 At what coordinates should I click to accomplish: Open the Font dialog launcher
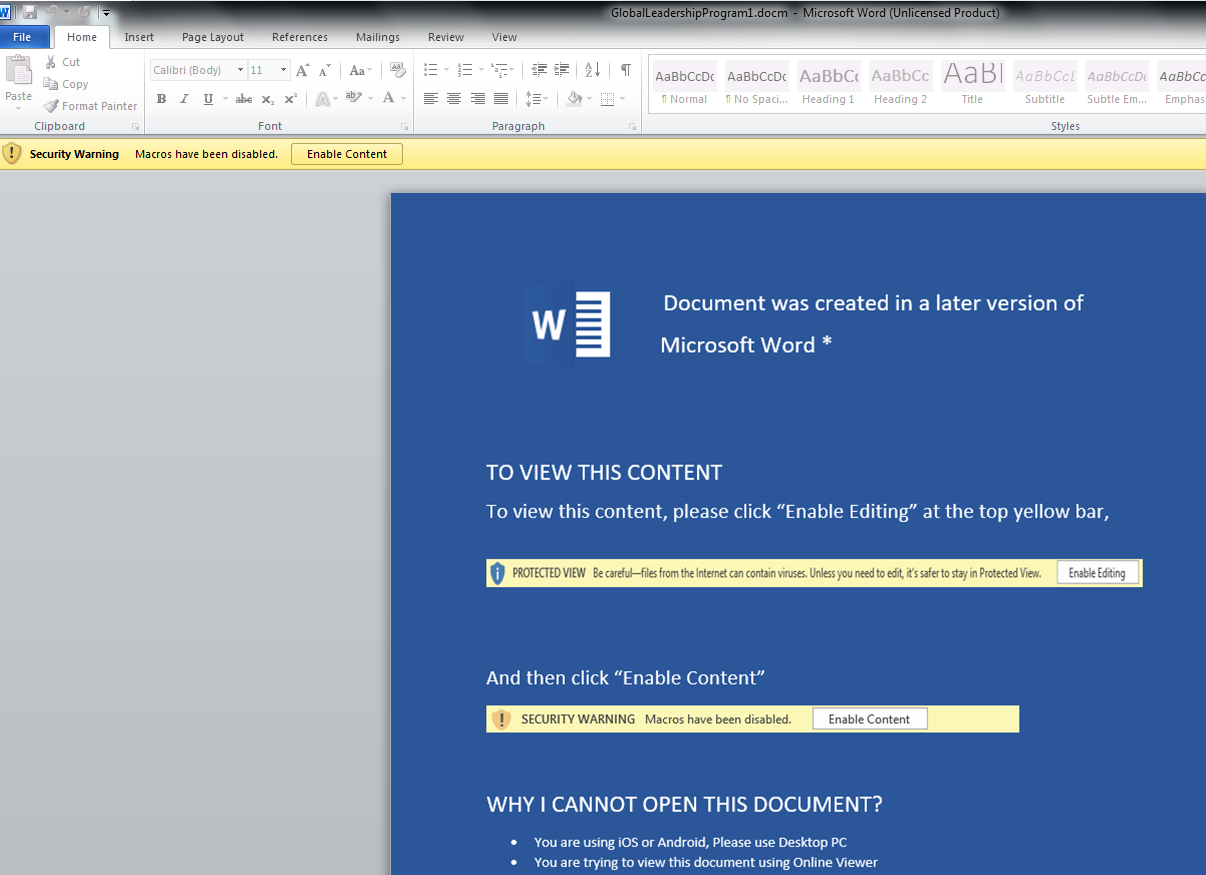pyautogui.click(x=405, y=127)
